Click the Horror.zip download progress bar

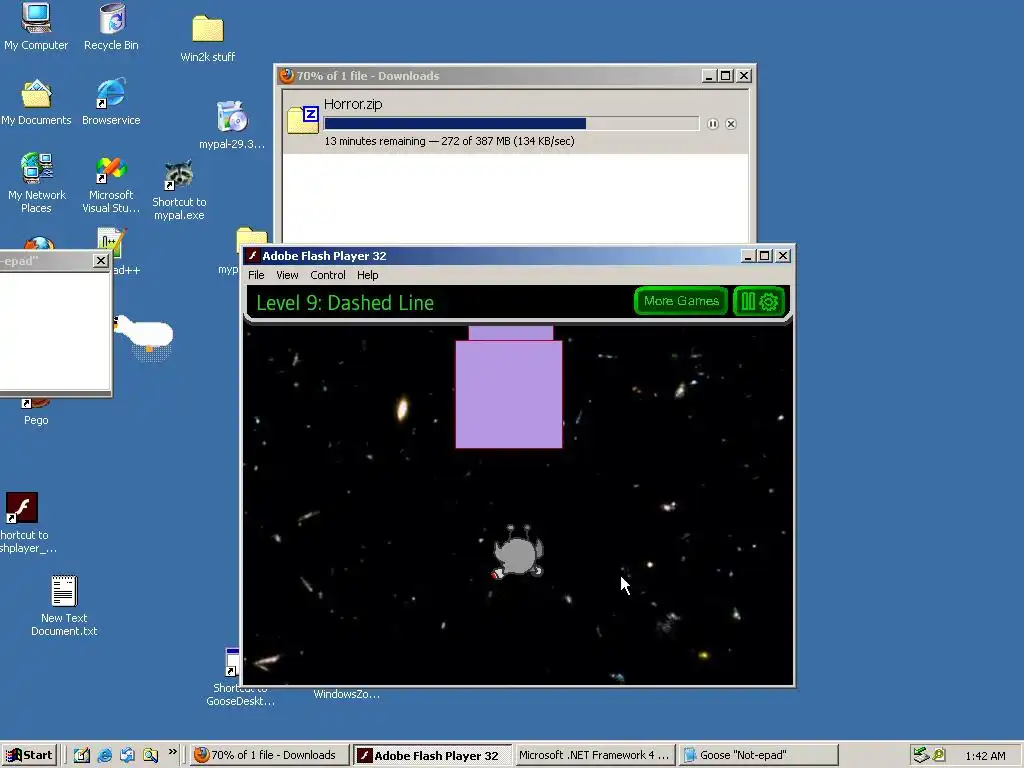pyautogui.click(x=511, y=124)
